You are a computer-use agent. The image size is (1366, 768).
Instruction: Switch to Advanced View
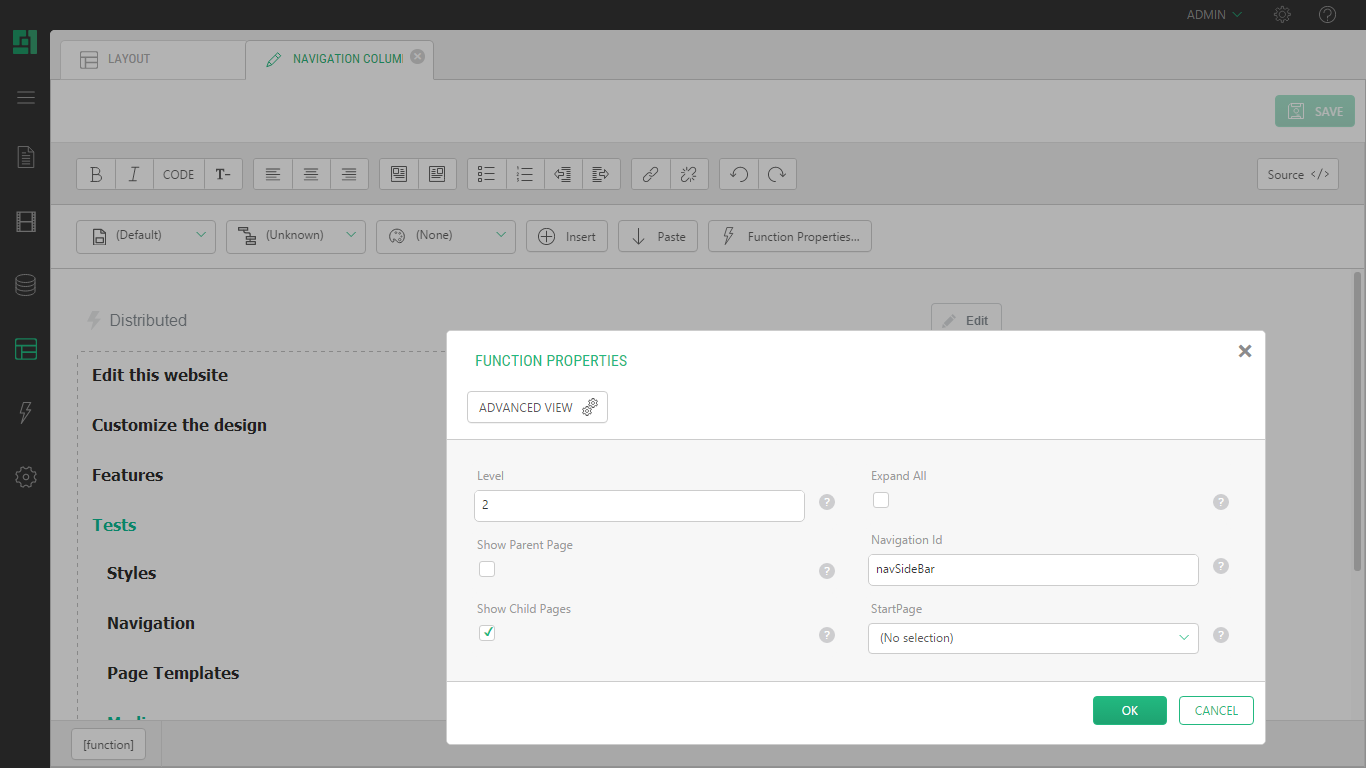pyautogui.click(x=537, y=407)
